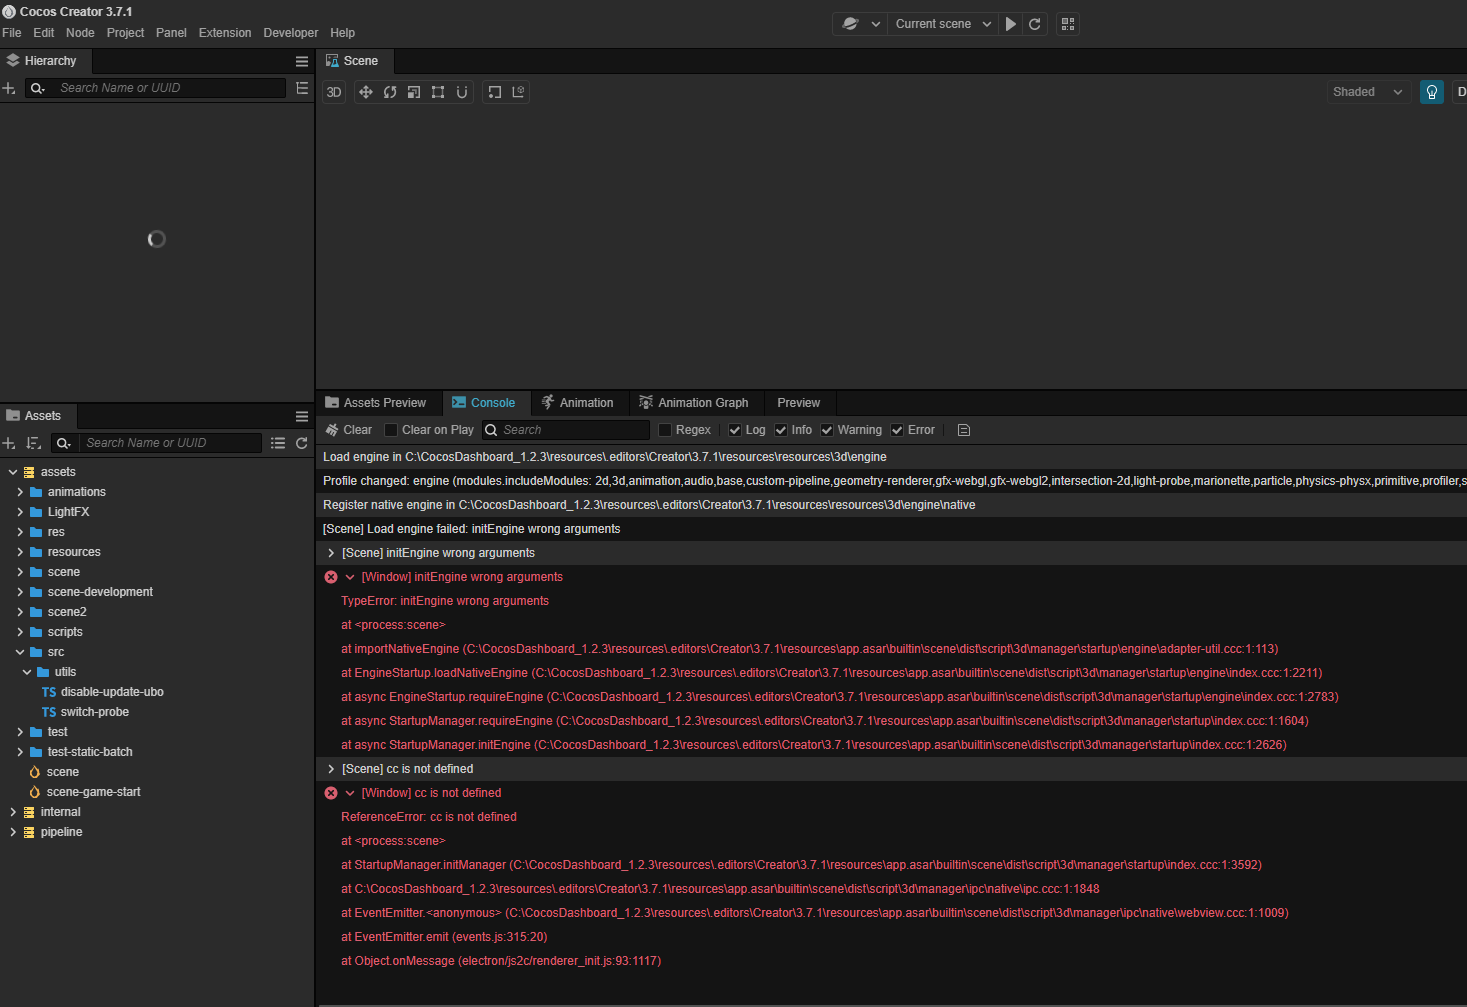This screenshot has width=1467, height=1007.
Task: Expand the LightFX folder
Action: (20, 512)
